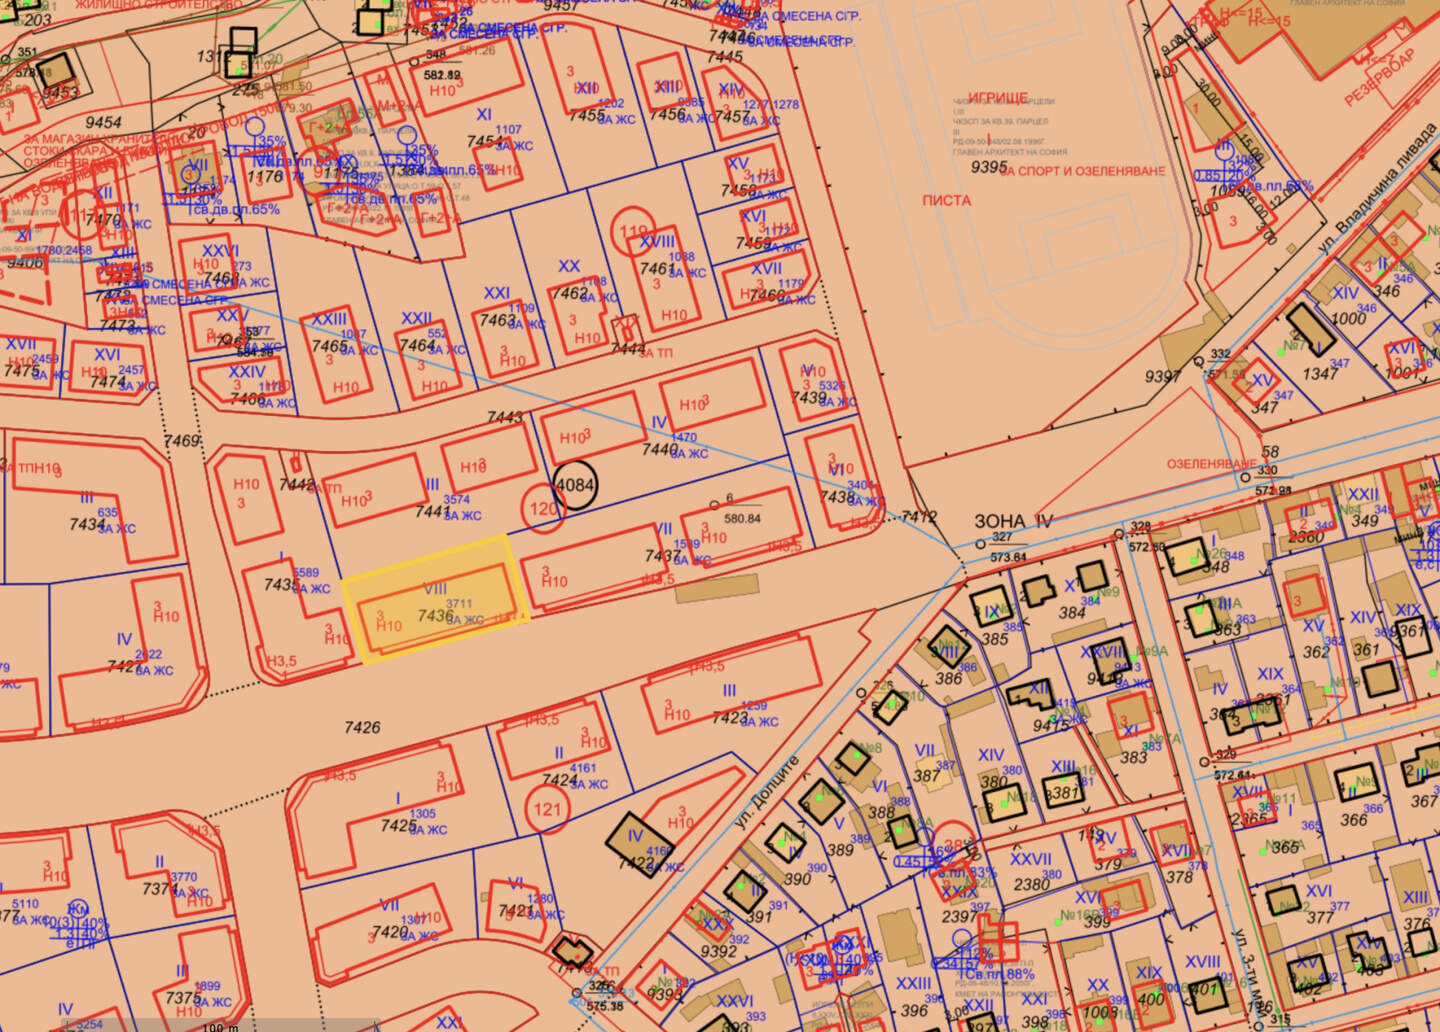Click parcel number 7438
Image resolution: width=1440 pixels, height=1032 pixels.
click(x=837, y=497)
